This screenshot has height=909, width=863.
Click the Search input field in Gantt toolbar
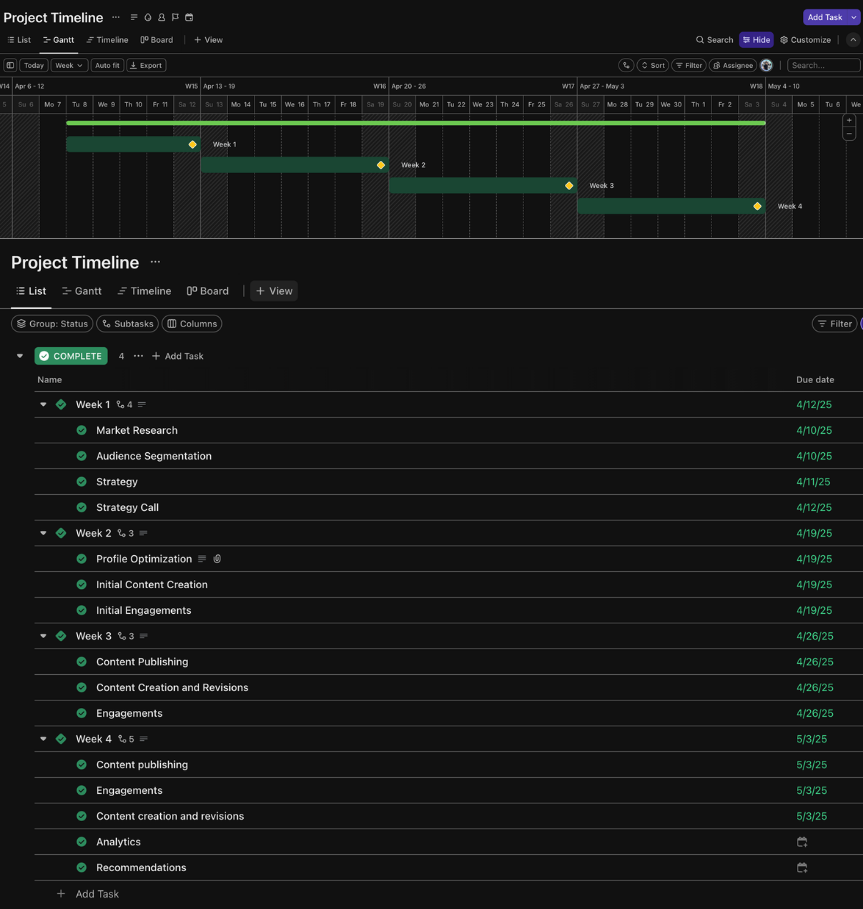click(824, 66)
